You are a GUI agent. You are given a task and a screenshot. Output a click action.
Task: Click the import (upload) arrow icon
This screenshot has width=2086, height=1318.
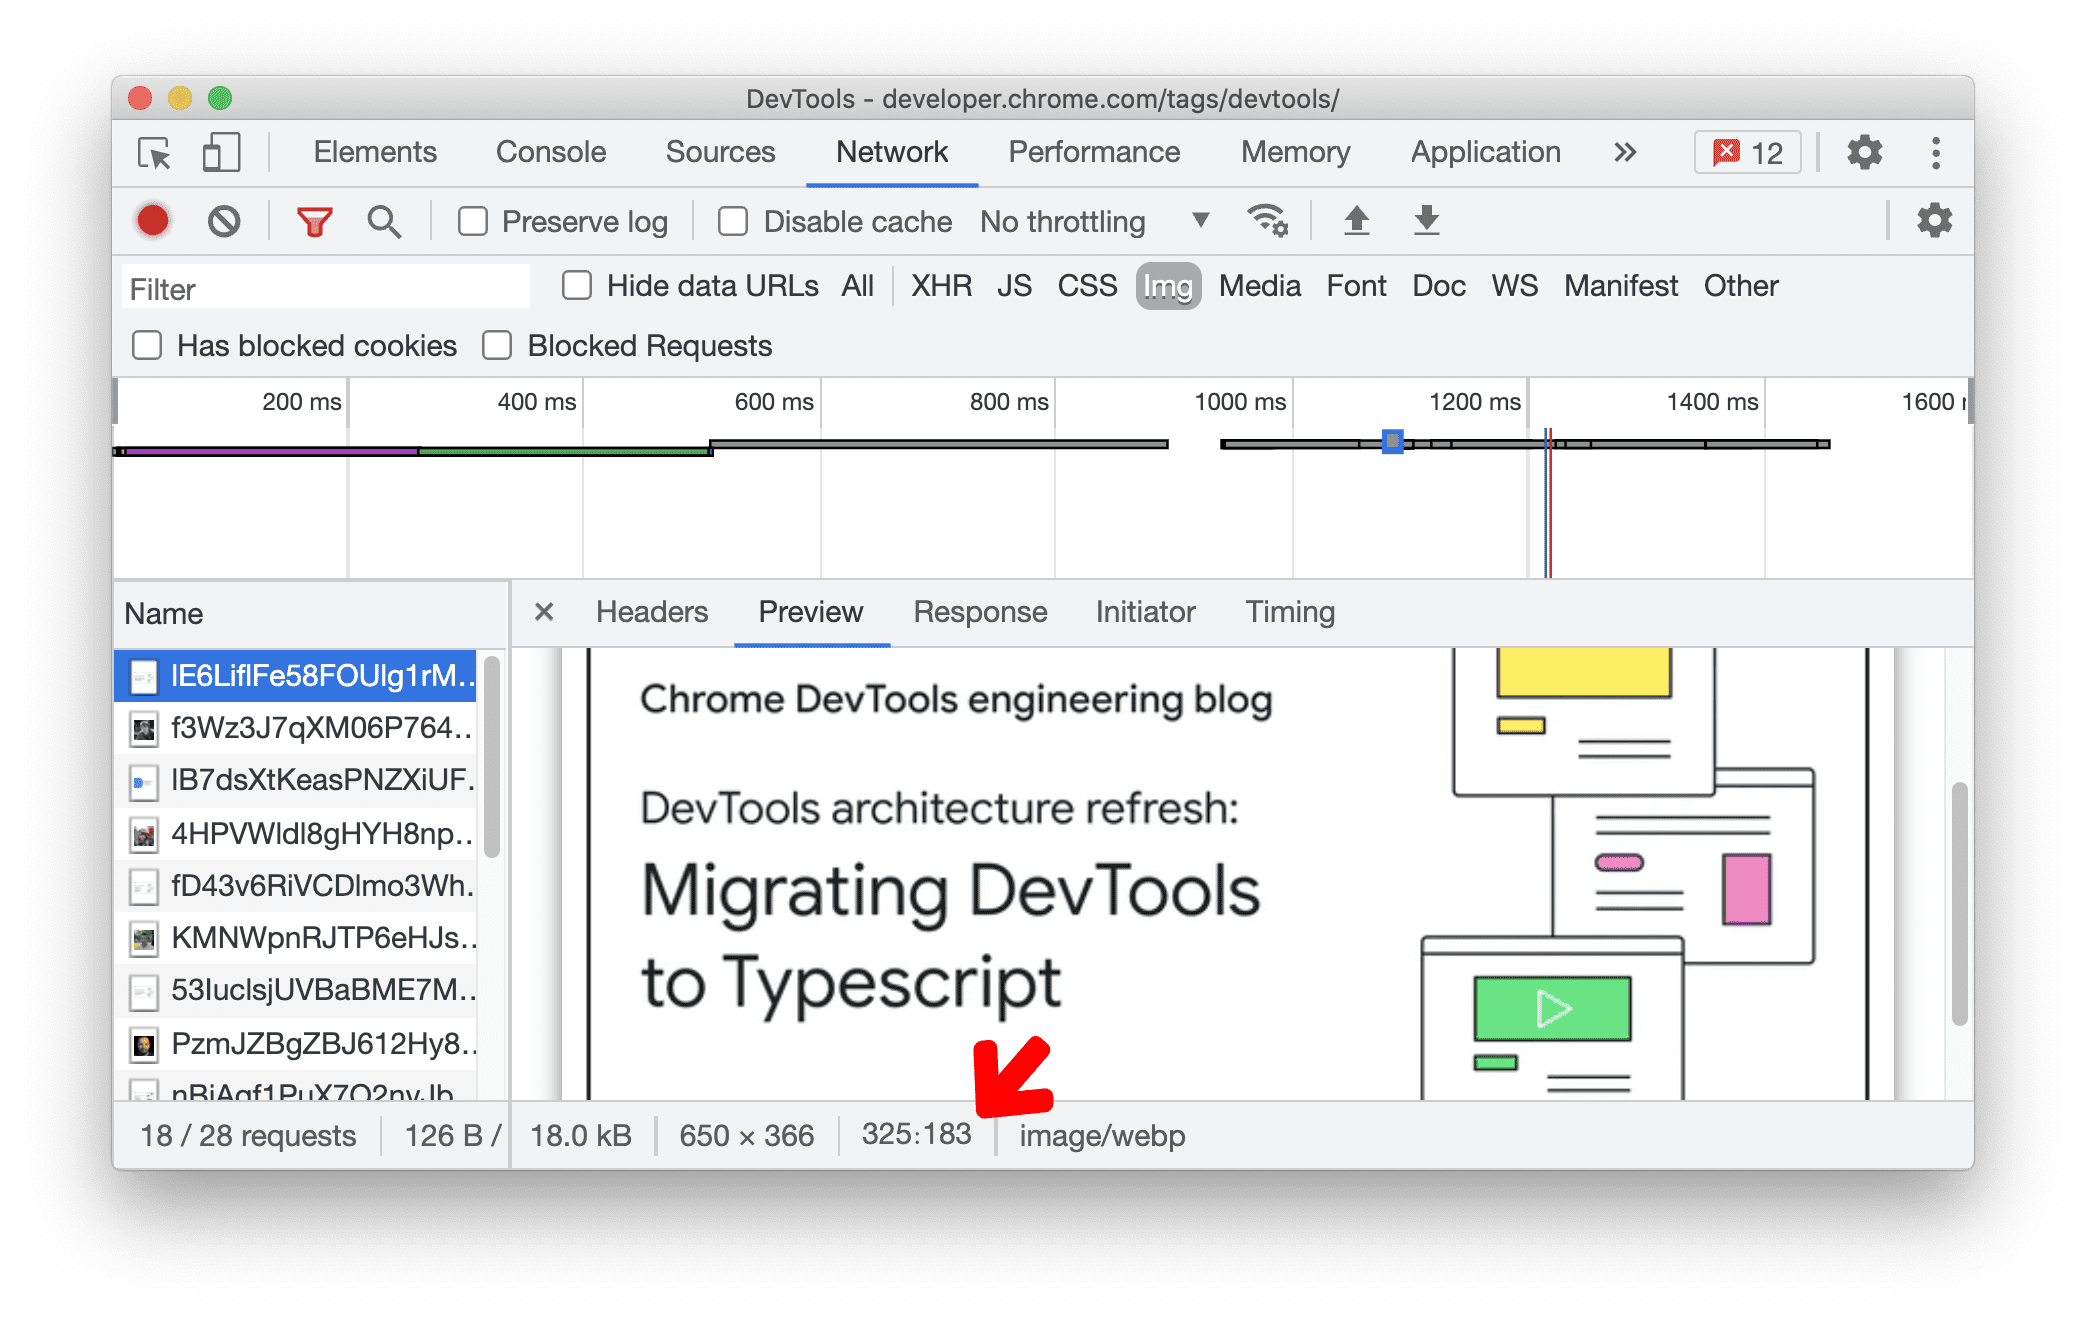[x=1356, y=222]
